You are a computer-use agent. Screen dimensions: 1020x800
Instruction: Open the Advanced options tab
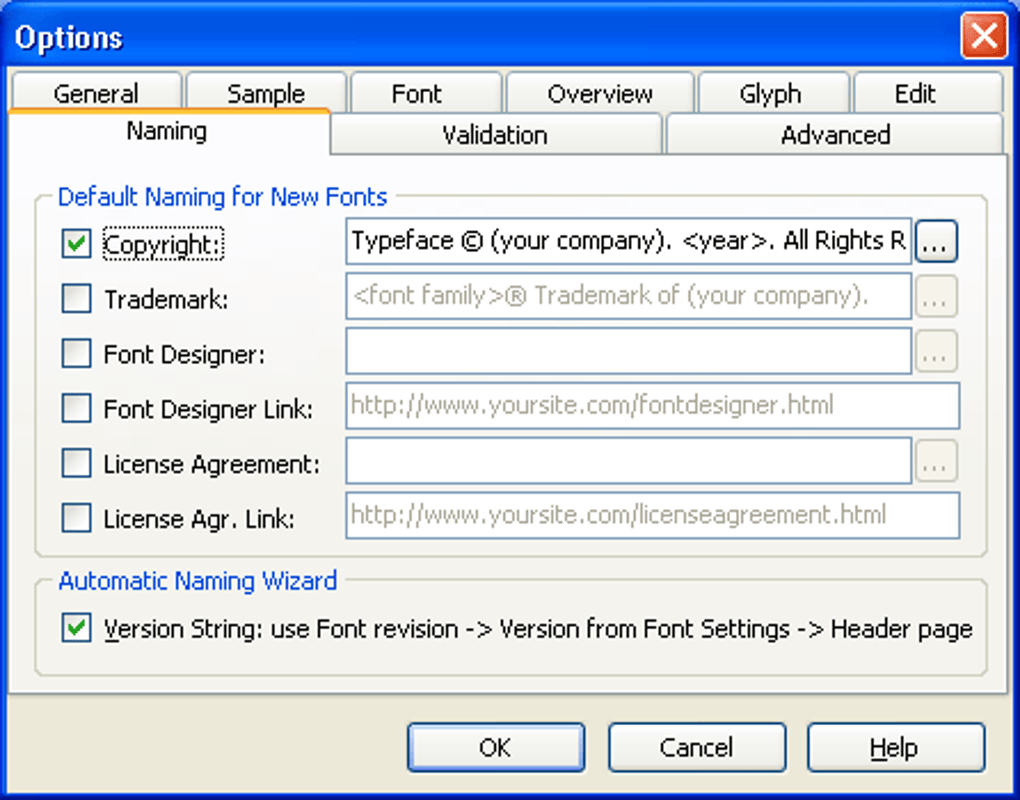pos(835,134)
